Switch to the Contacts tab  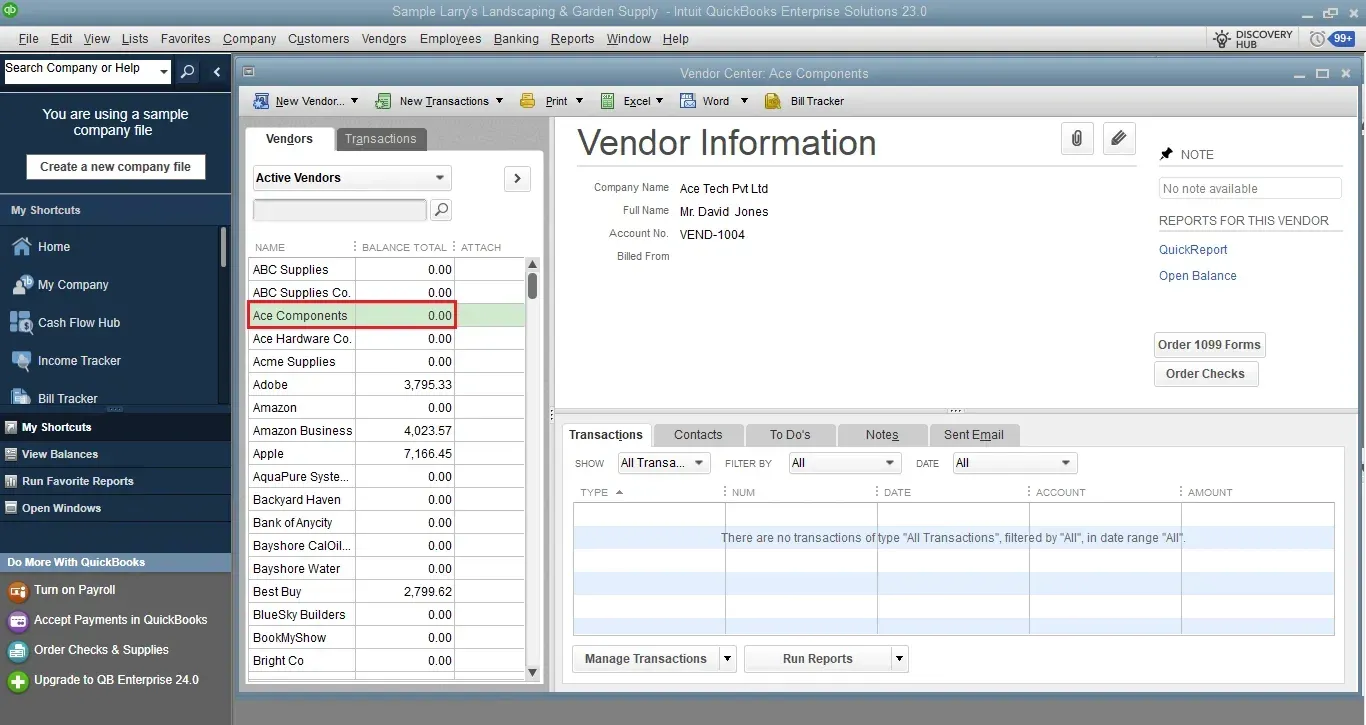pyautogui.click(x=698, y=435)
